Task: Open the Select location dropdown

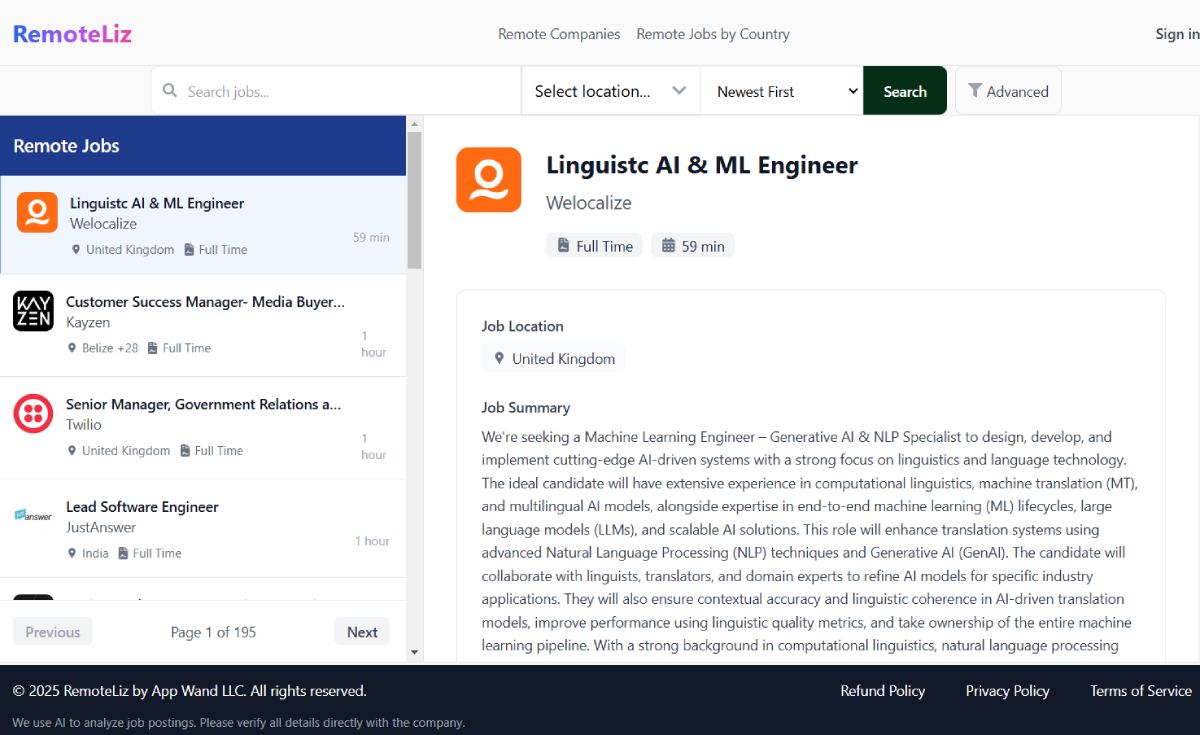Action: pos(611,91)
